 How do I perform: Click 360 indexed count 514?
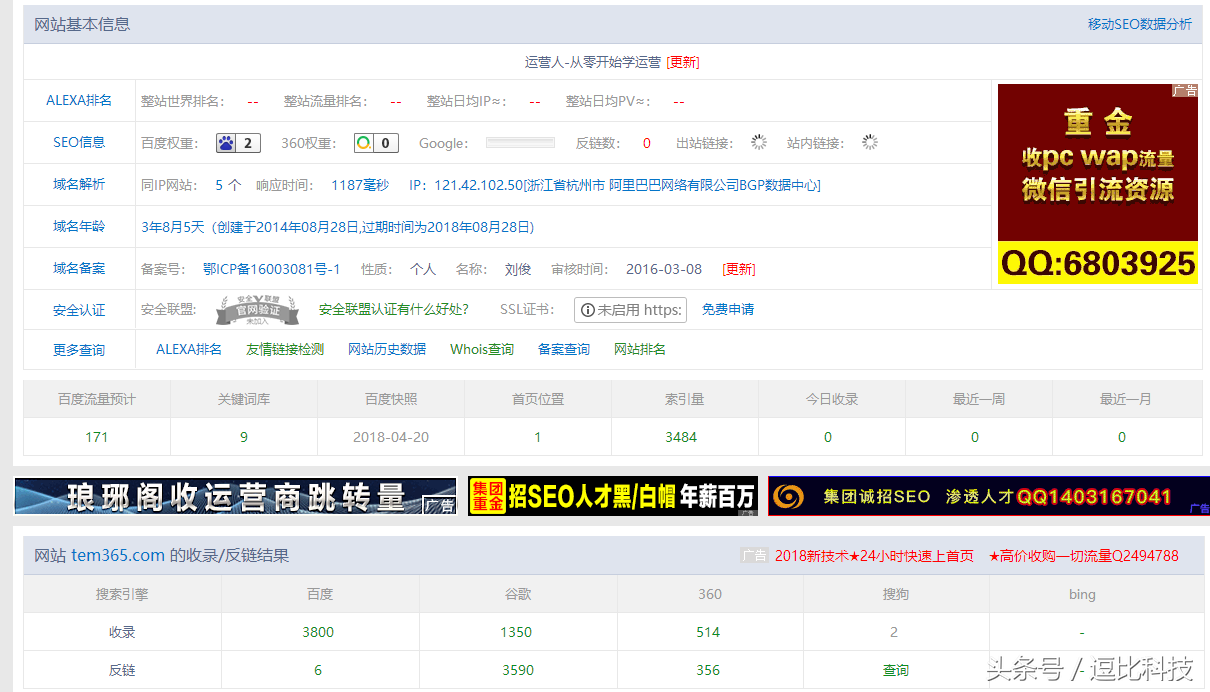708,632
